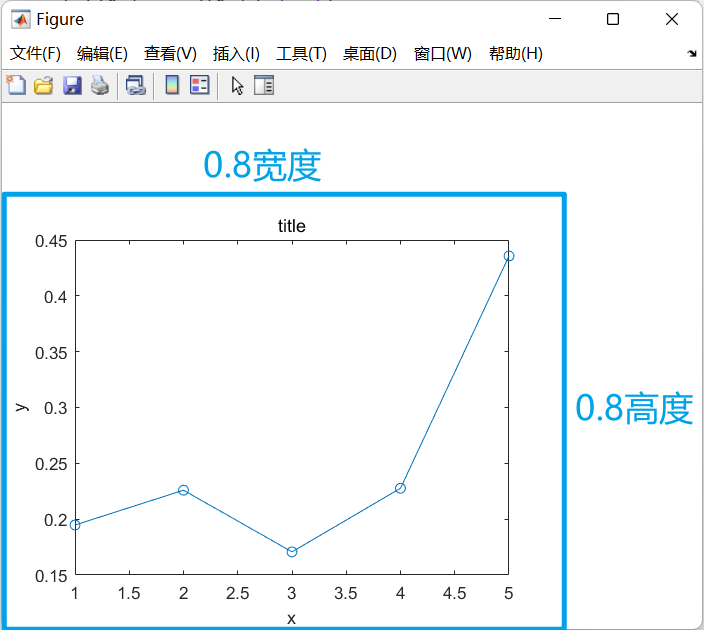Click the dock figure arrow at the menu bar's right end
The width and height of the screenshot is (704, 630).
pos(692,53)
